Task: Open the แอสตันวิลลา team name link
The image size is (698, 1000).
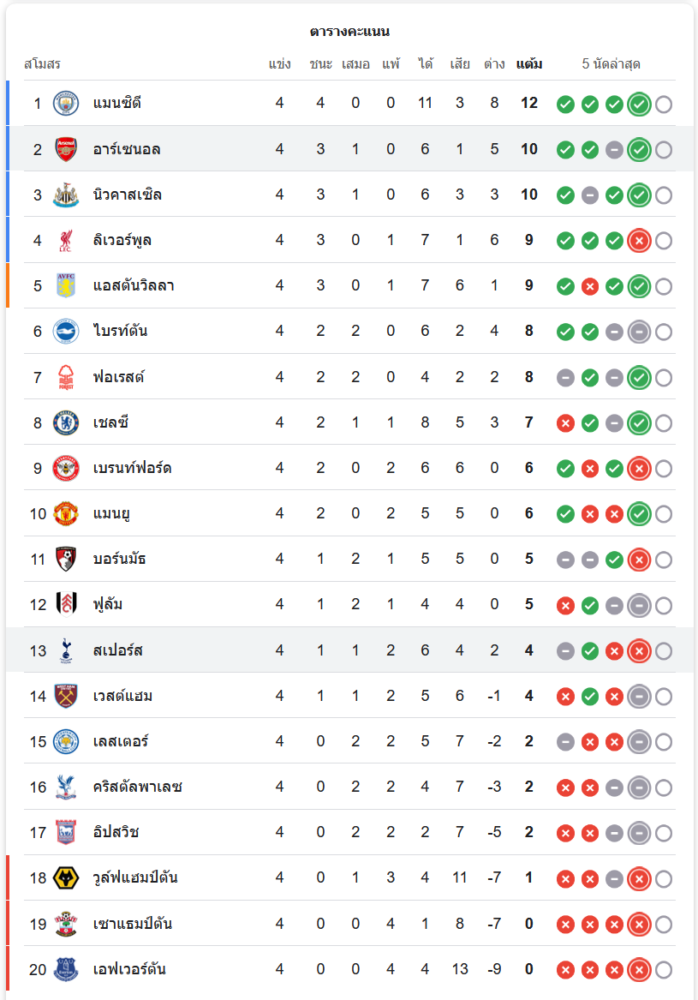Action: pyautogui.click(x=134, y=286)
